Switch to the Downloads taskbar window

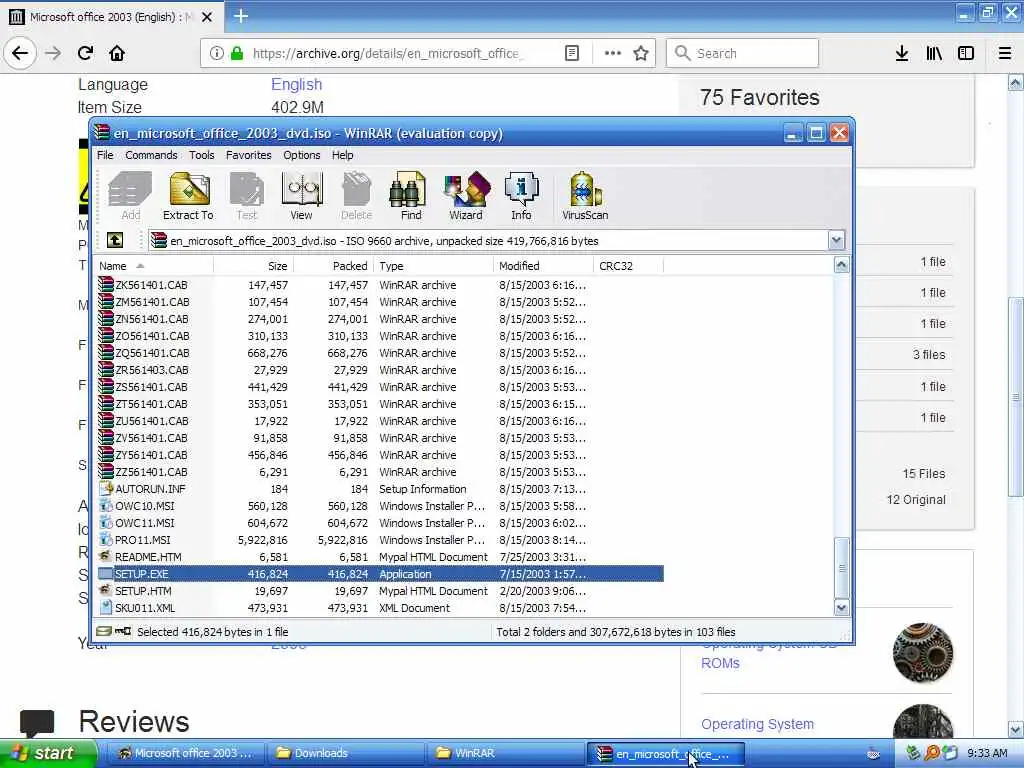345,753
